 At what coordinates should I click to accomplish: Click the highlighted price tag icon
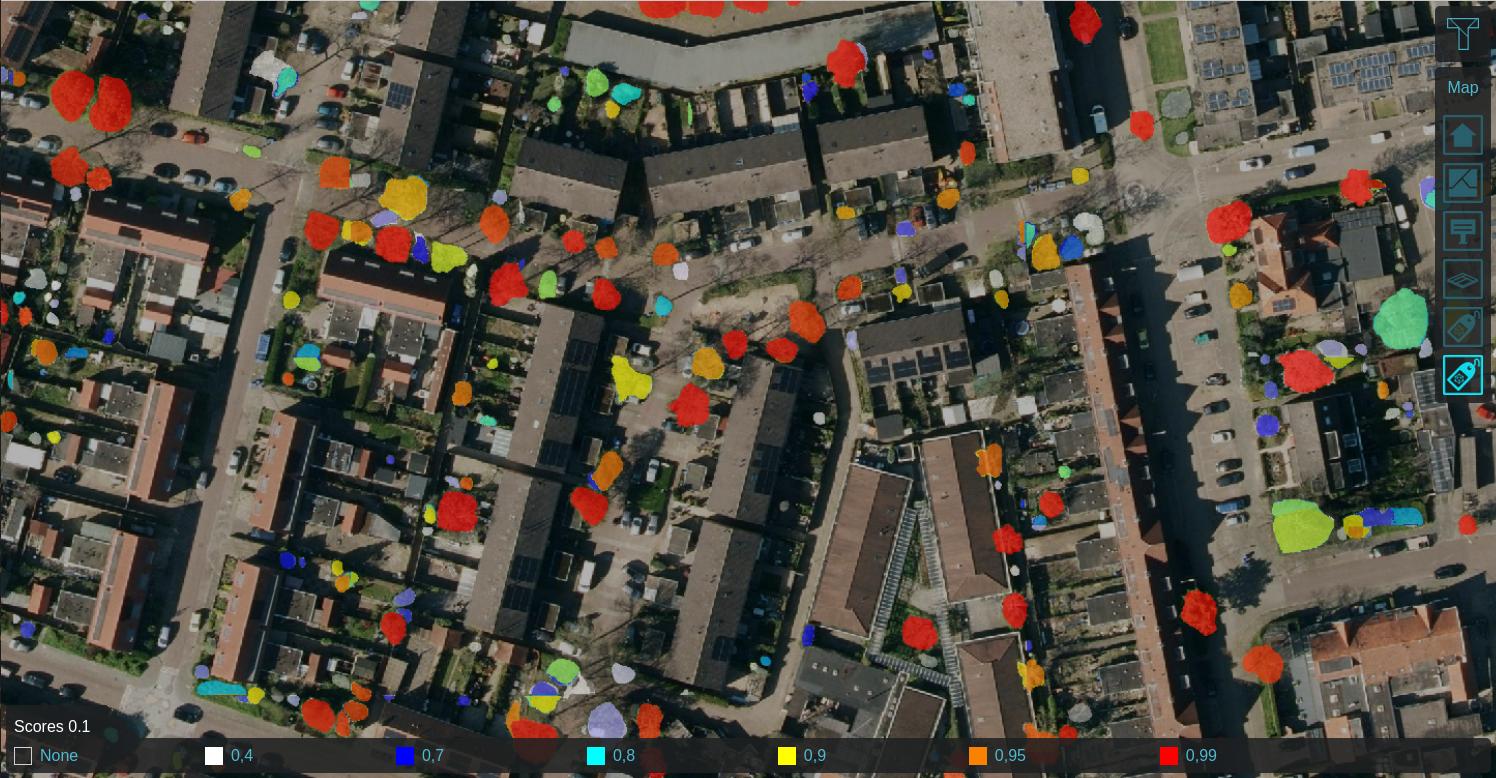tap(1462, 376)
